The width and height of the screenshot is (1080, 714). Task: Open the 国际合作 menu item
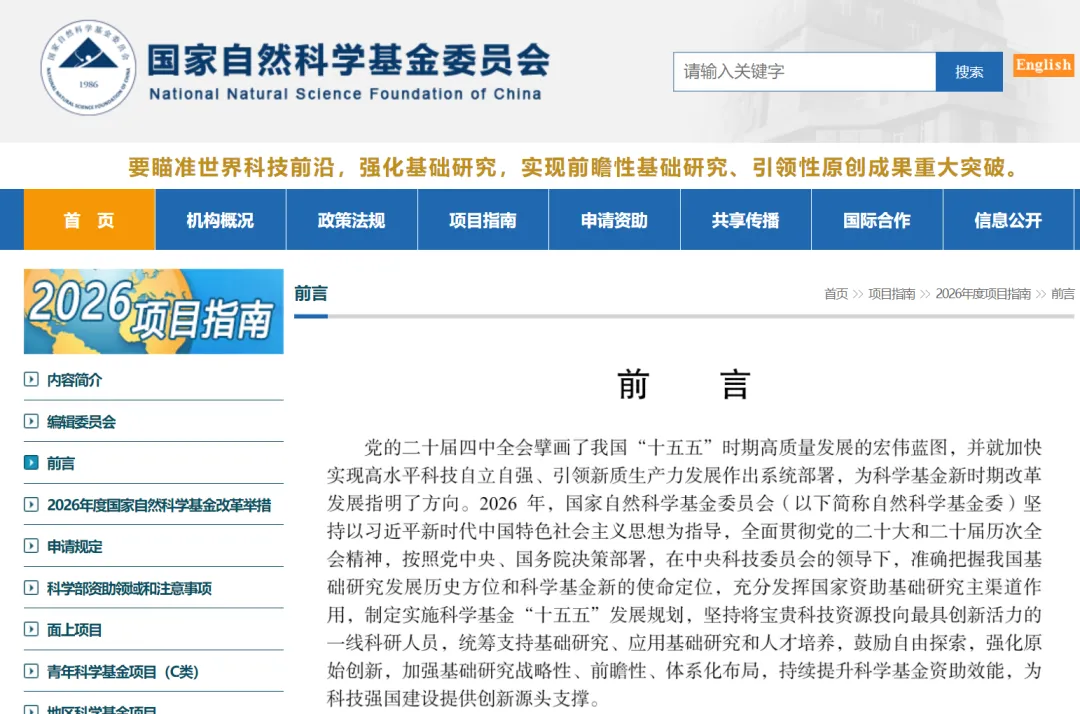click(877, 220)
